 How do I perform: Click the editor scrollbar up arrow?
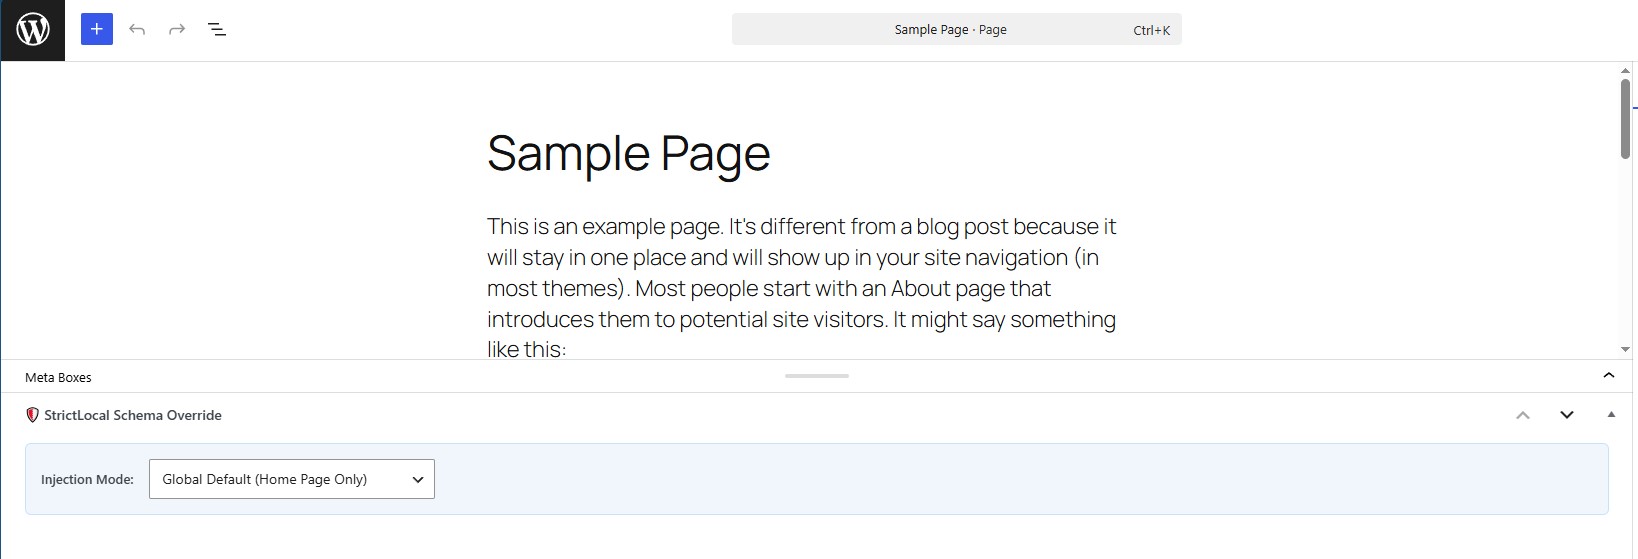pyautogui.click(x=1625, y=71)
